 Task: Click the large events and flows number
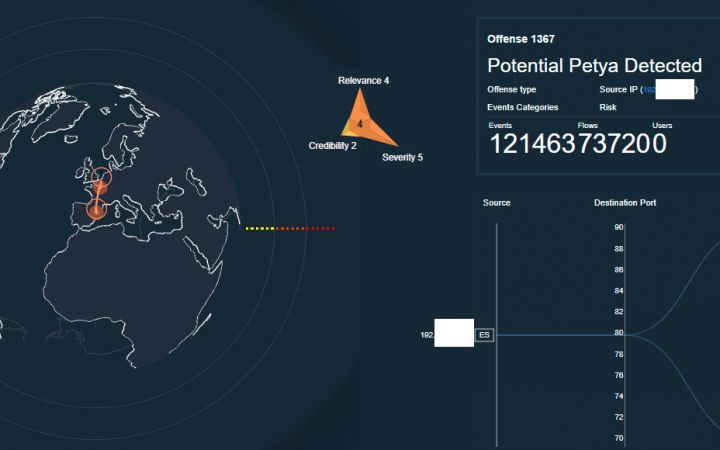click(578, 143)
